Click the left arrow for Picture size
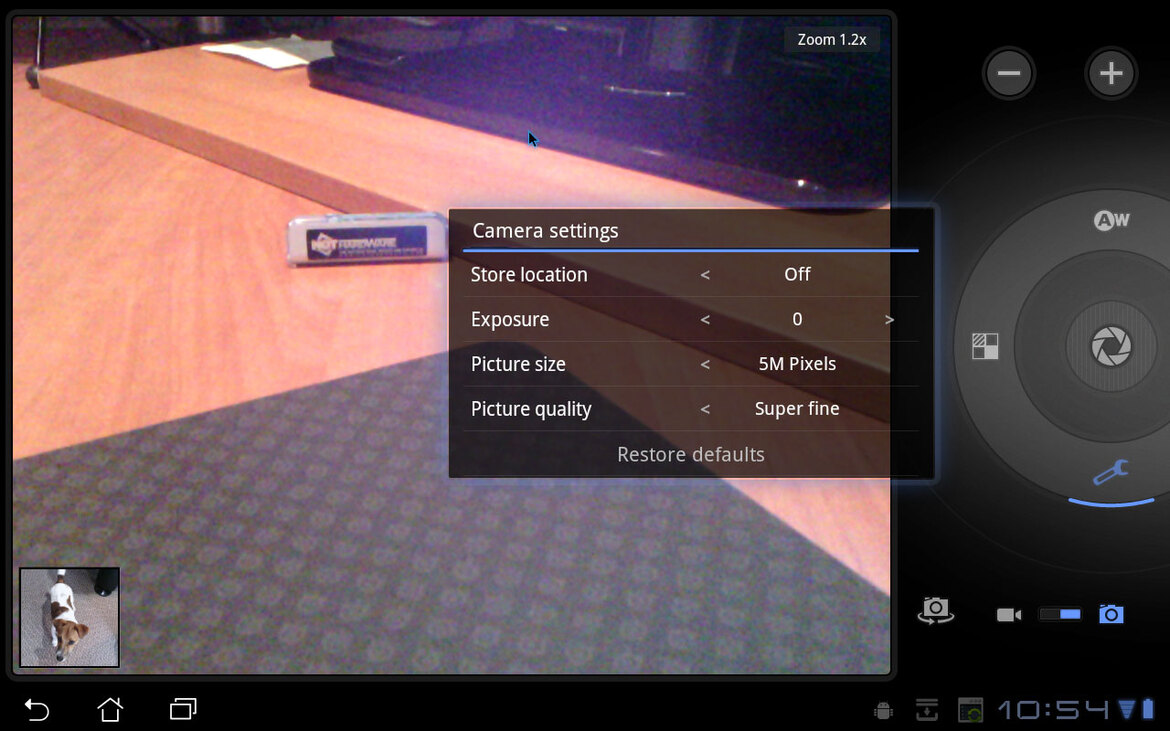 (x=705, y=364)
